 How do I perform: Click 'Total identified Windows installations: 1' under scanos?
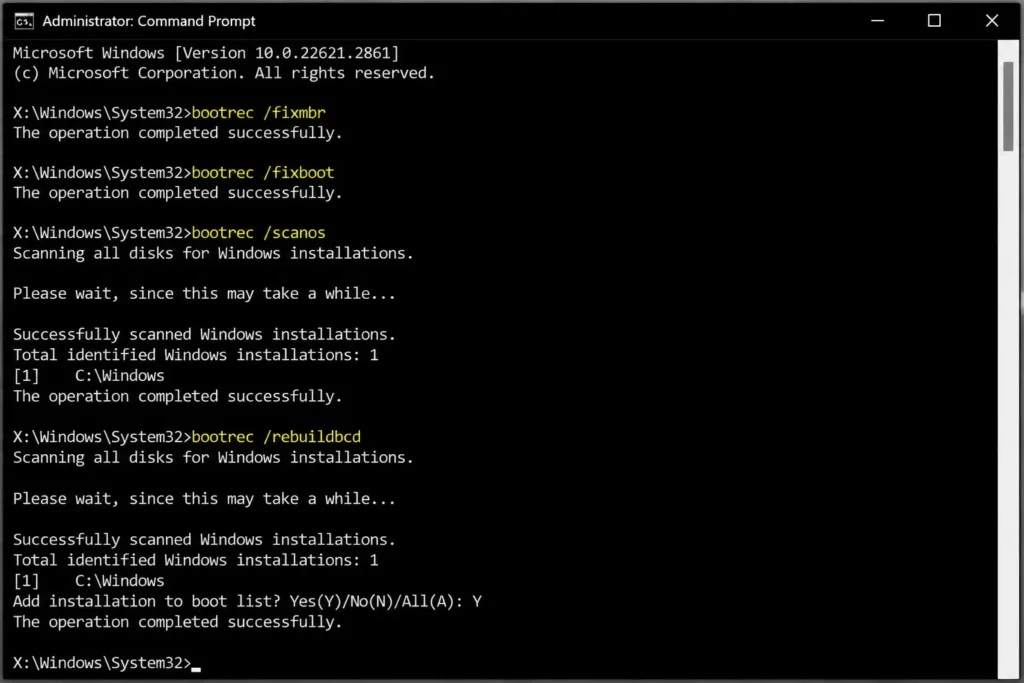[195, 355]
